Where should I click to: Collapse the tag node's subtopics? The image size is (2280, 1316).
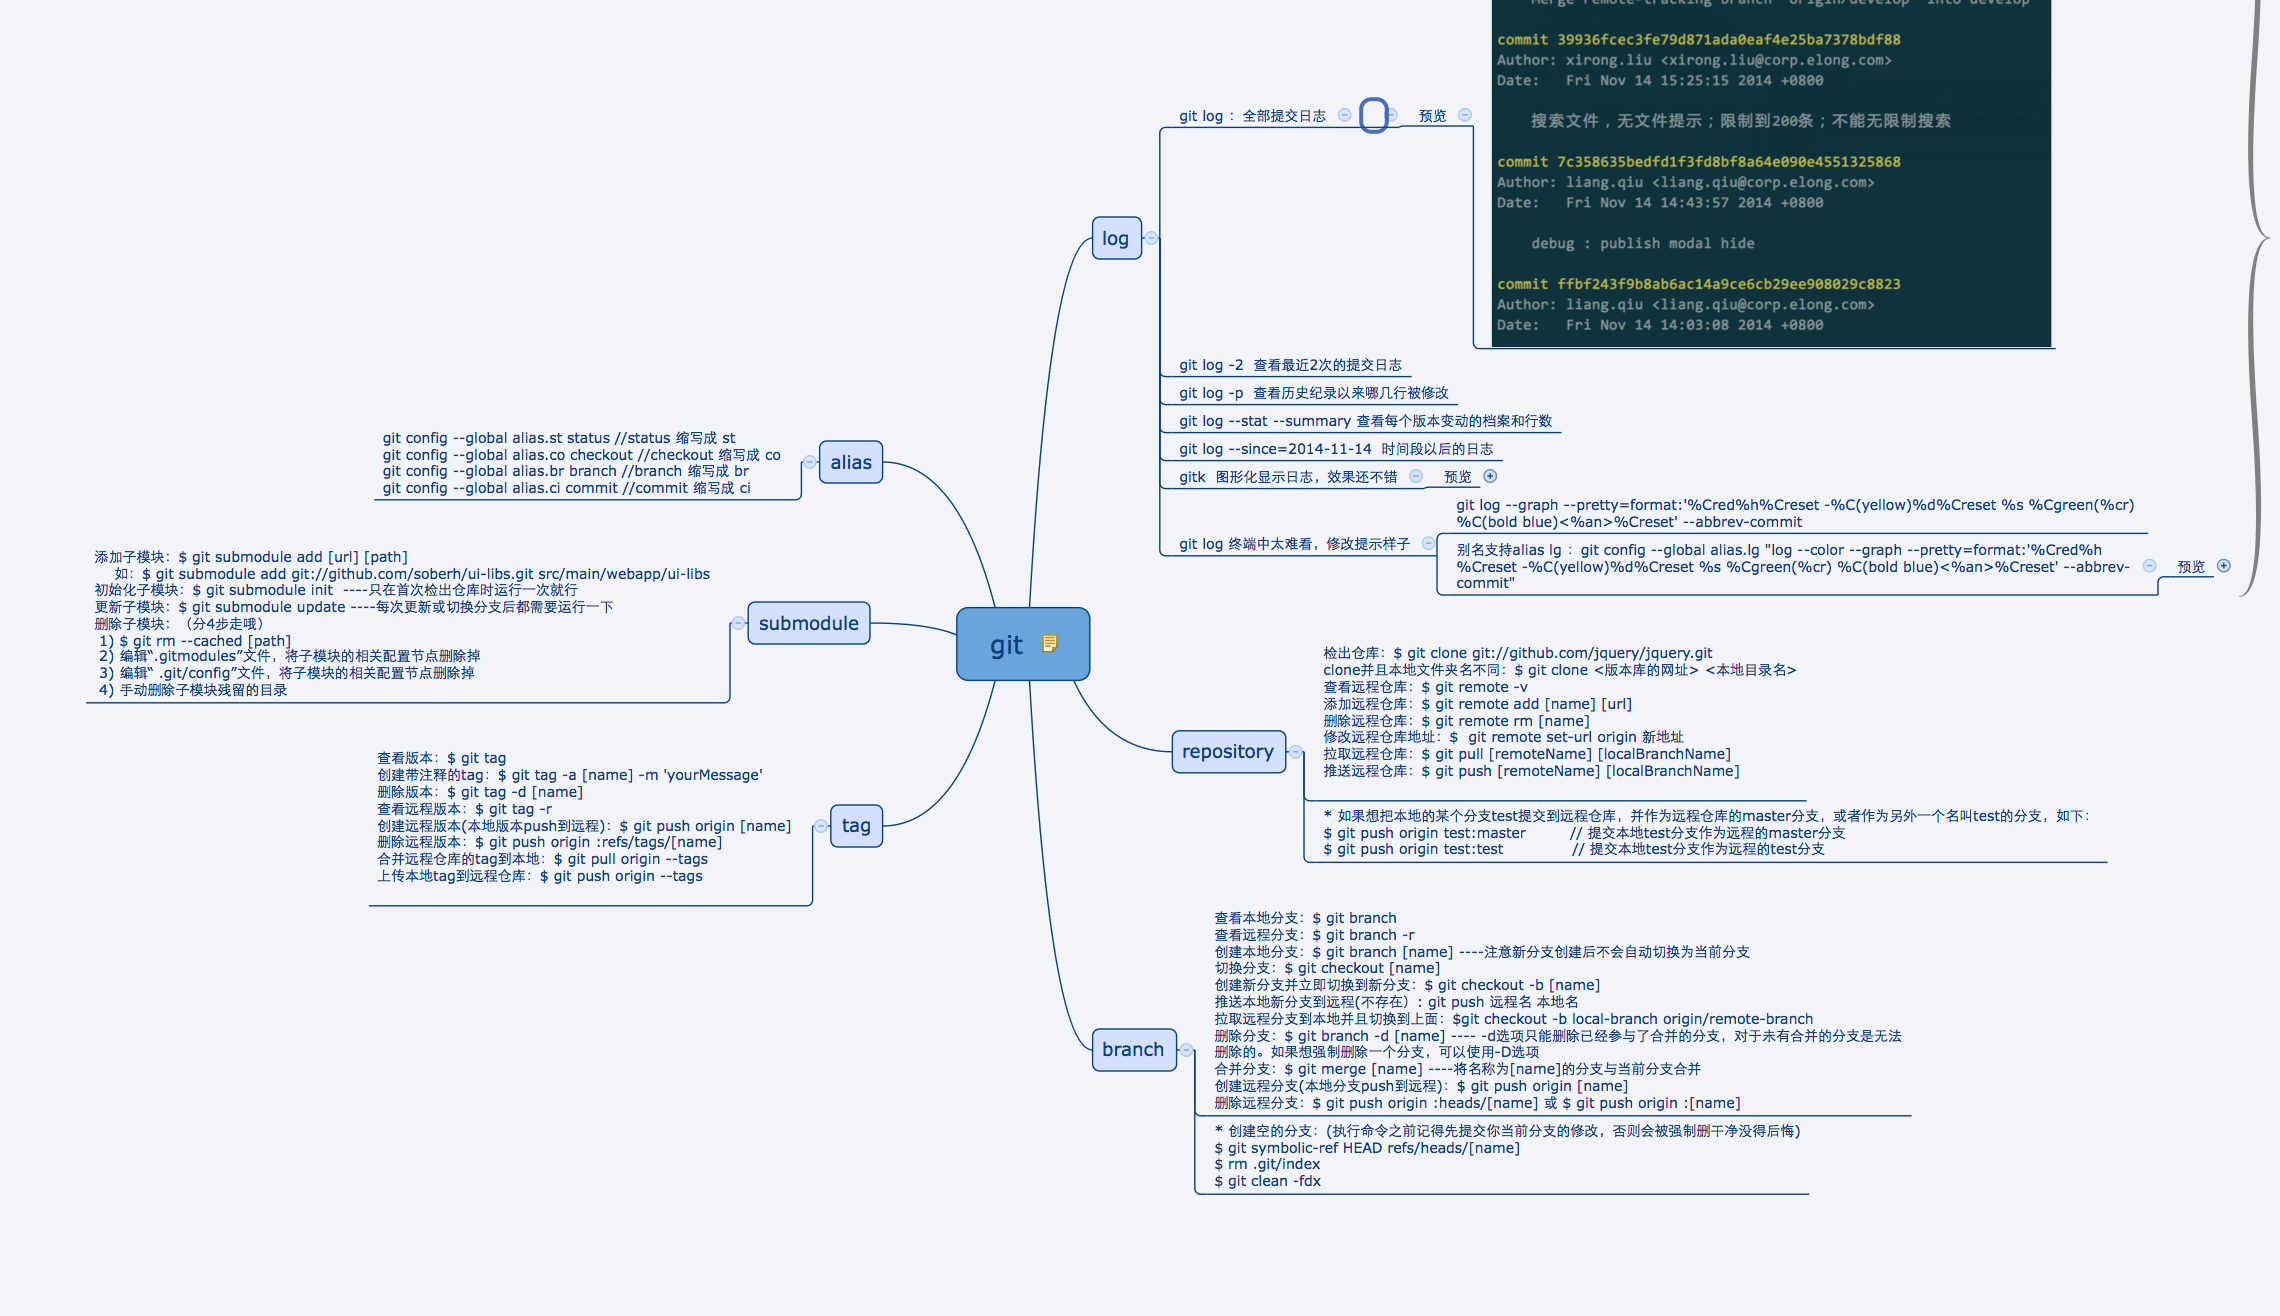tap(821, 826)
